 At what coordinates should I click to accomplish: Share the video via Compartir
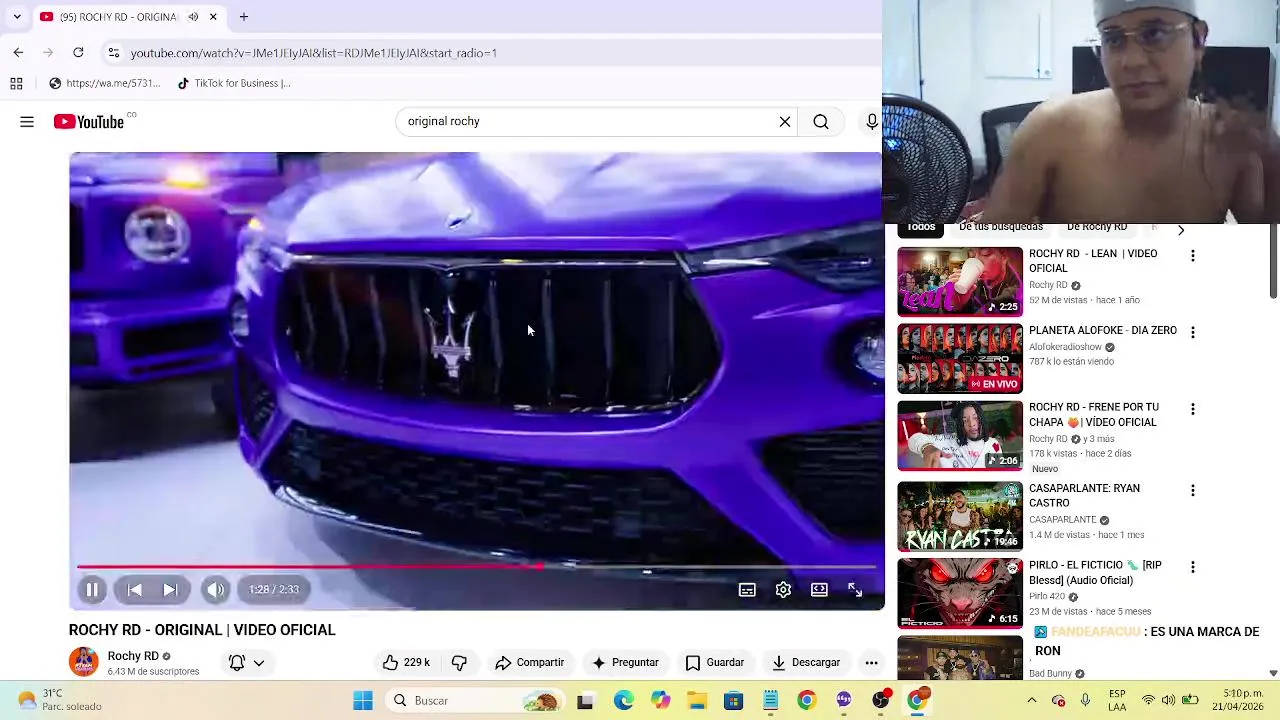[x=529, y=662]
